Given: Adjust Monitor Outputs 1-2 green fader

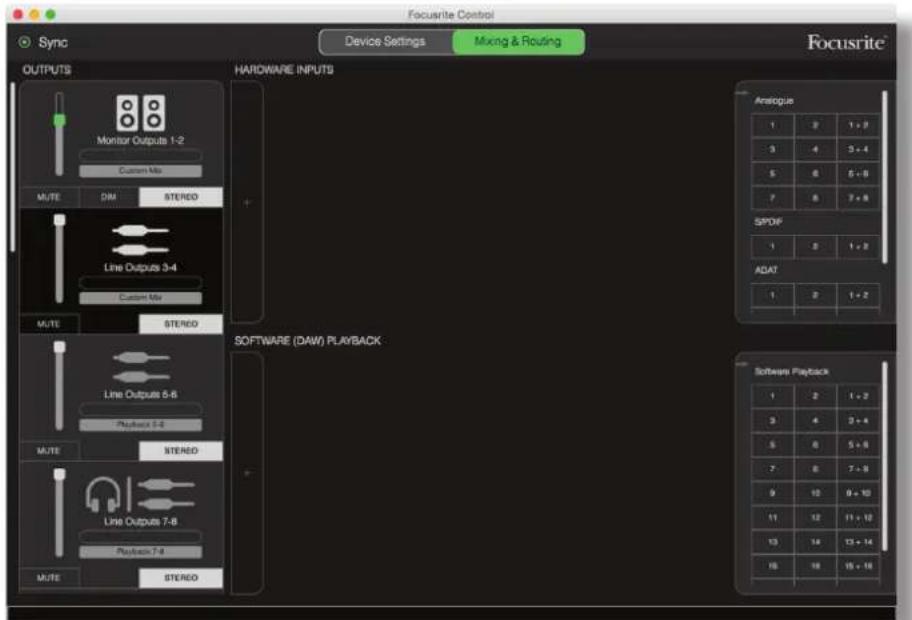Looking at the screenshot, I should click(59, 120).
